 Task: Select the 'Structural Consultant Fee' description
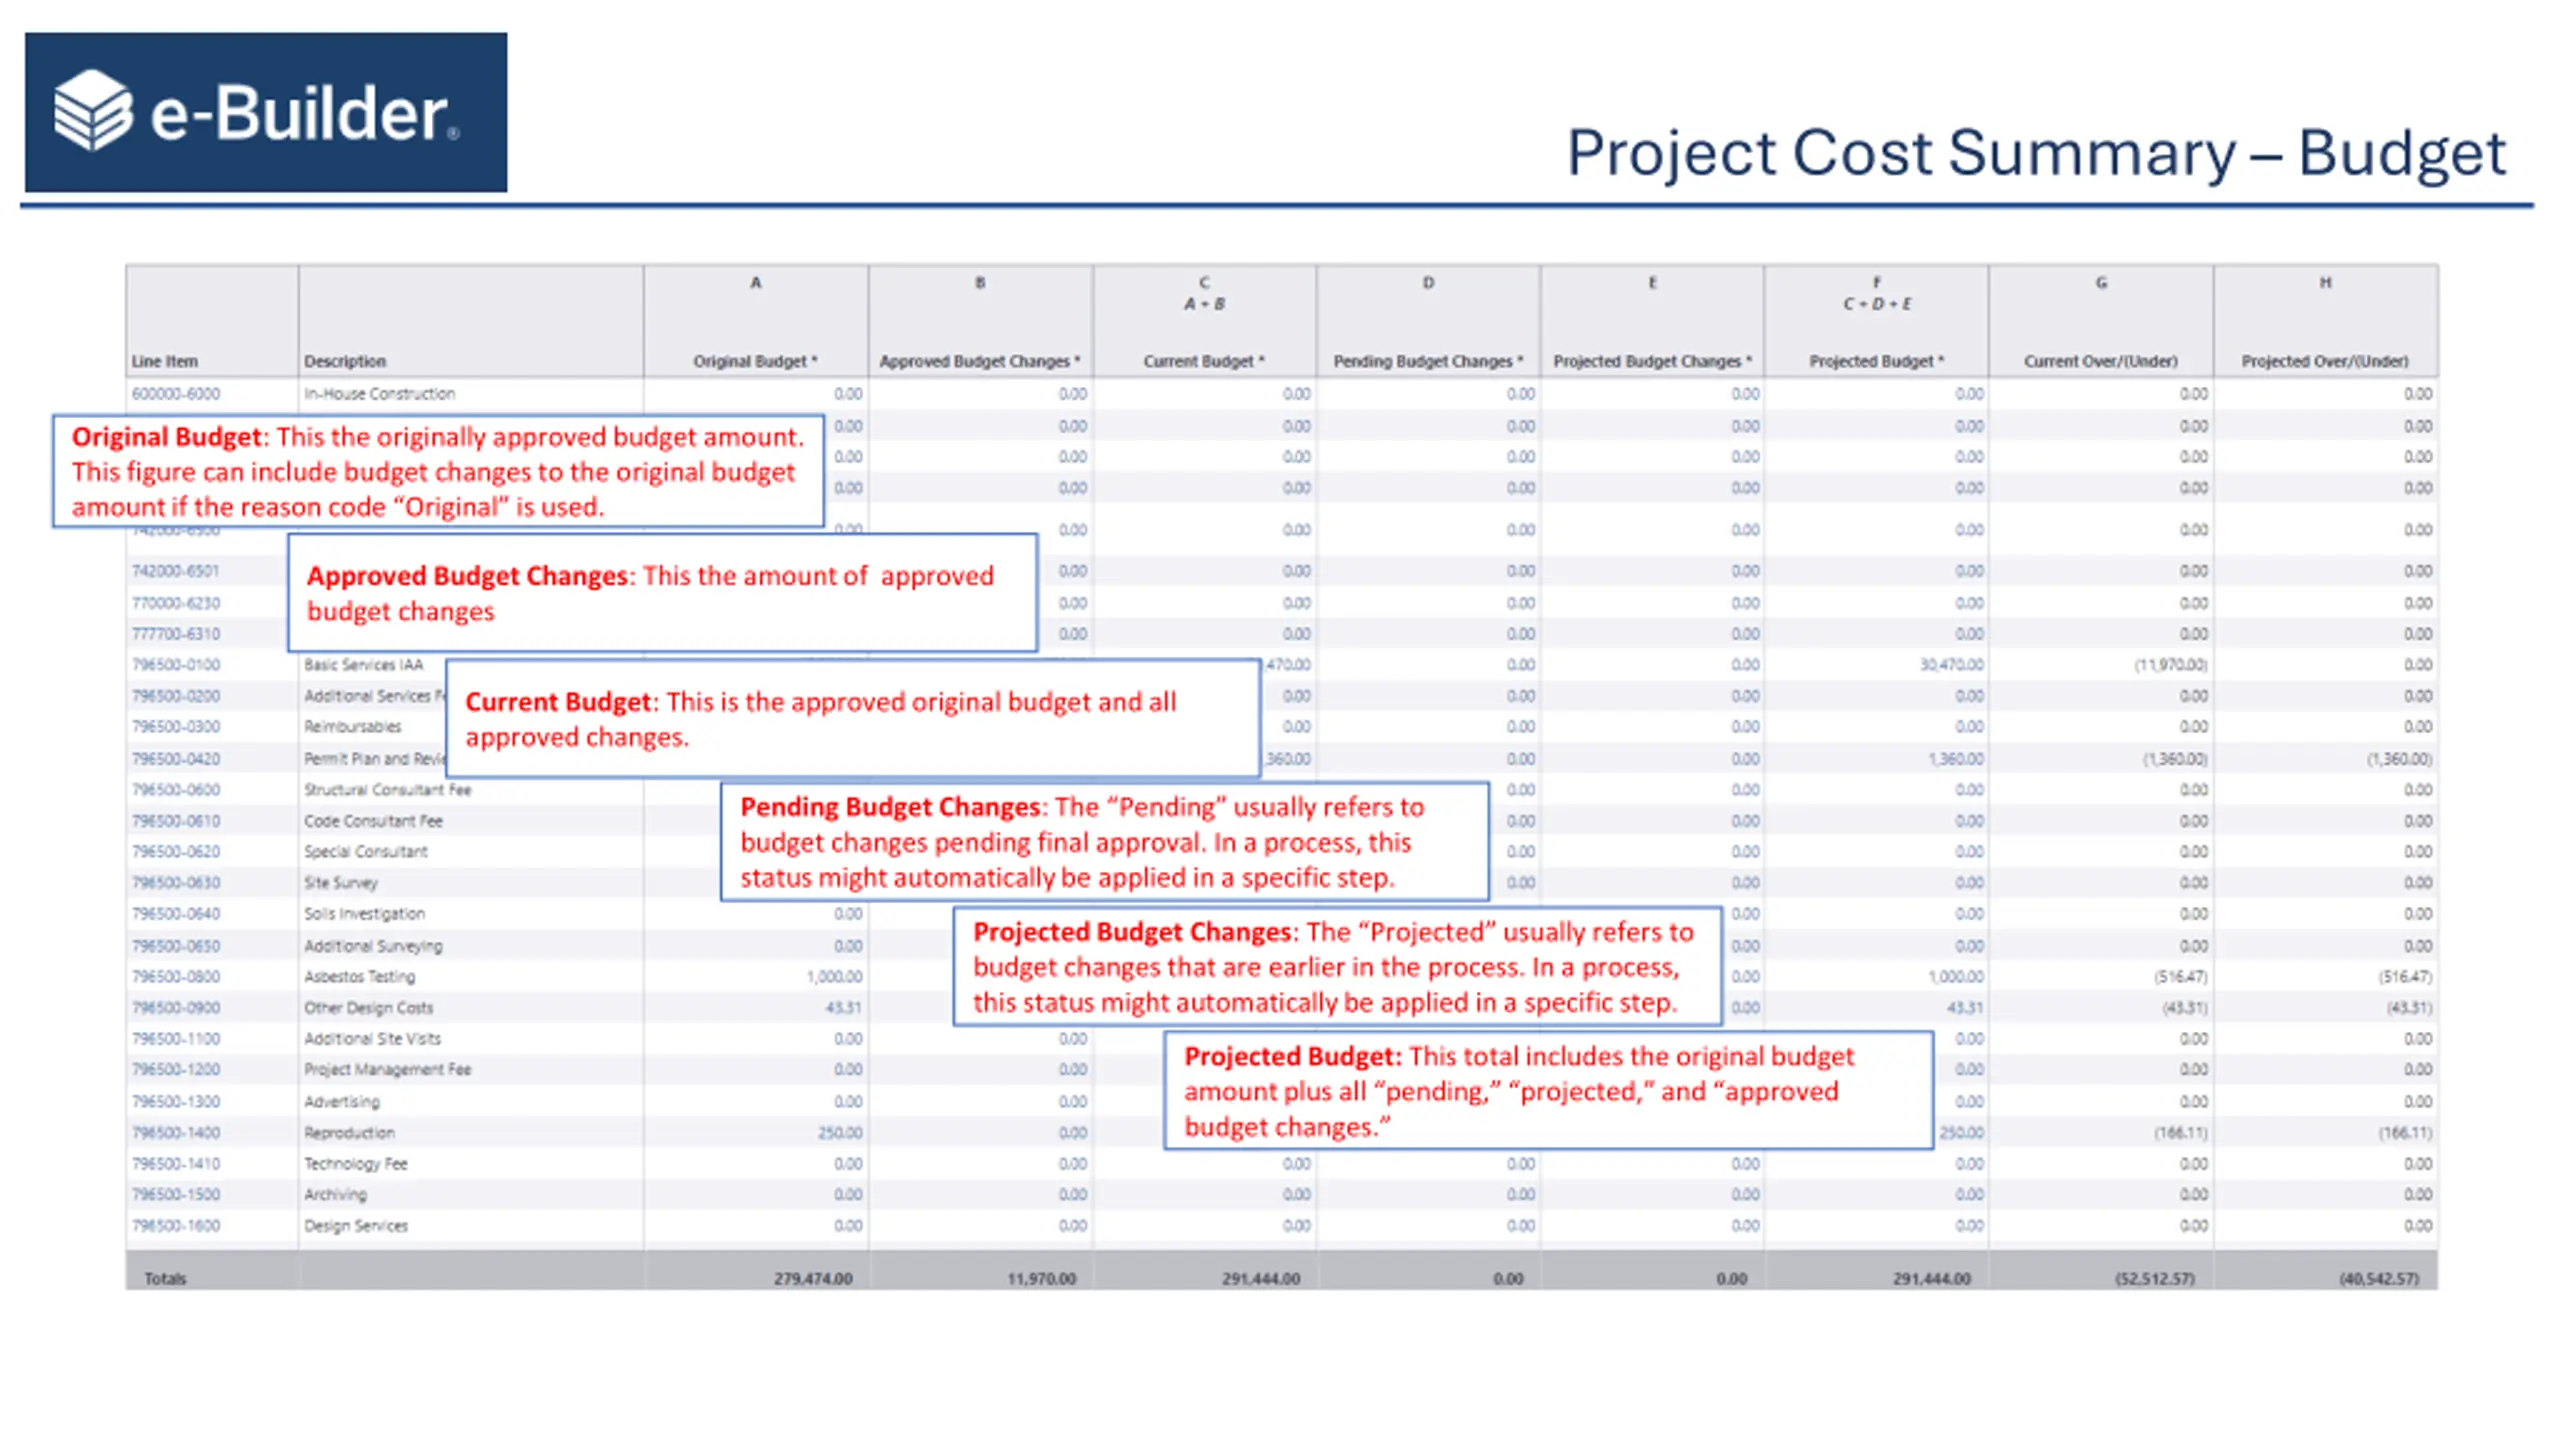tap(388, 790)
